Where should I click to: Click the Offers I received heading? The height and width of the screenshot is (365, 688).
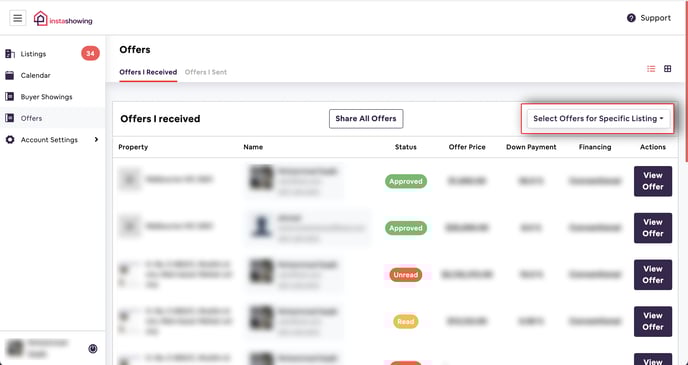(x=160, y=119)
